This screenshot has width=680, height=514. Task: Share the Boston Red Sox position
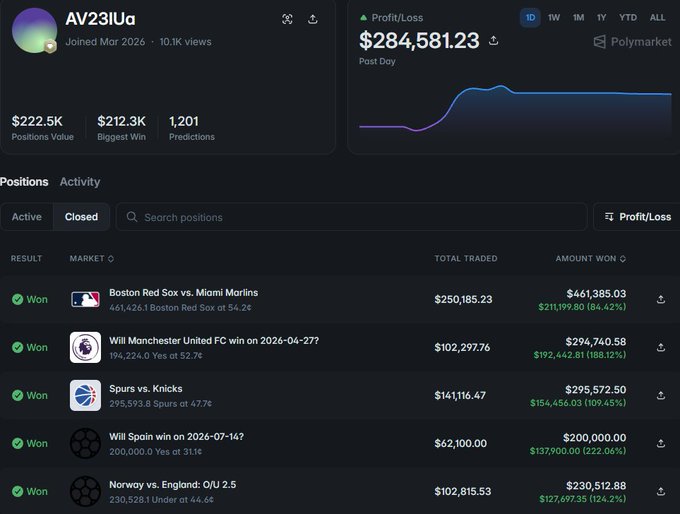click(660, 299)
